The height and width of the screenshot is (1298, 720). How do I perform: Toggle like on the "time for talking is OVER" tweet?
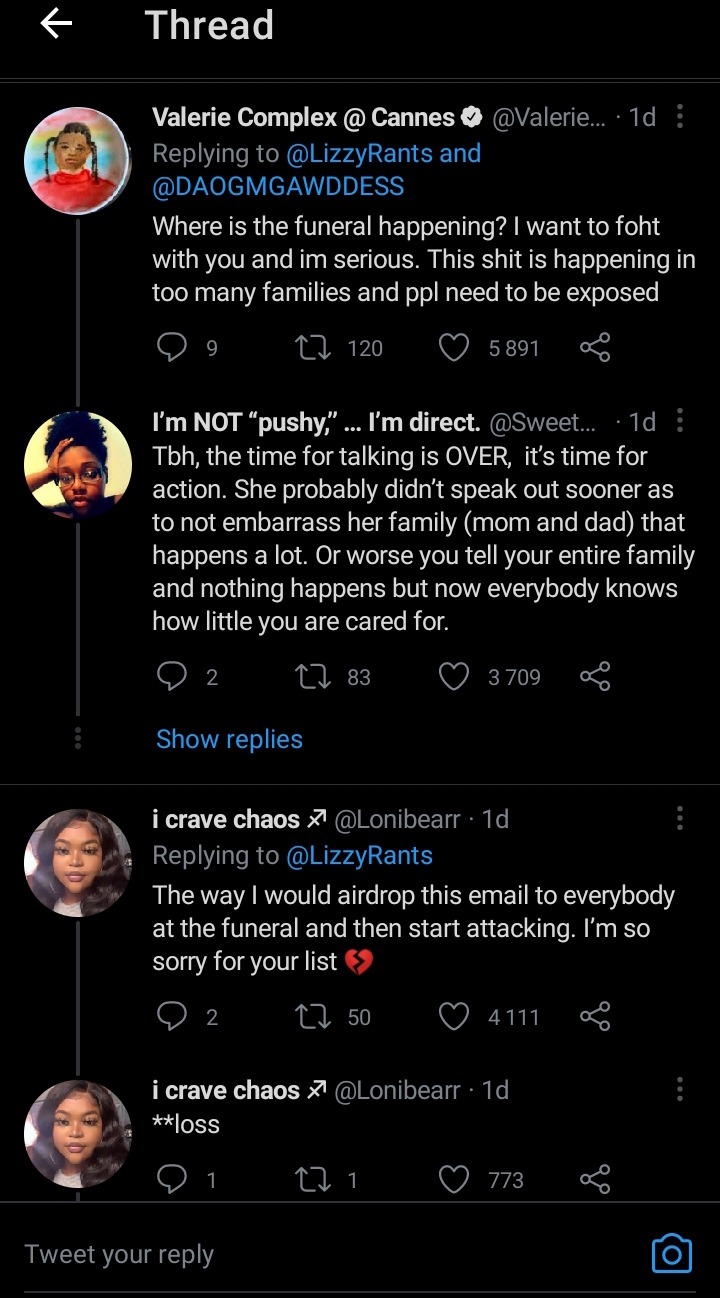(x=454, y=677)
